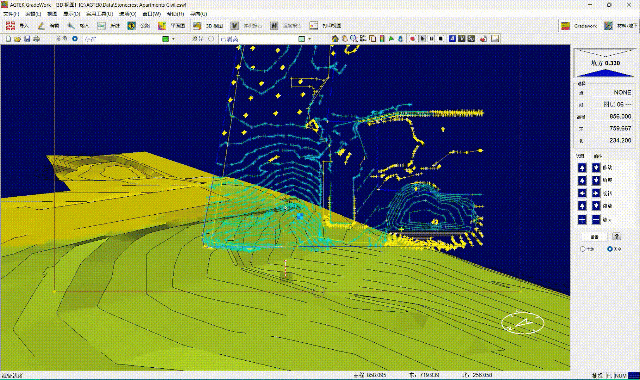Click the first layer name combo box
The image size is (640, 380).
pyautogui.click(x=122, y=39)
